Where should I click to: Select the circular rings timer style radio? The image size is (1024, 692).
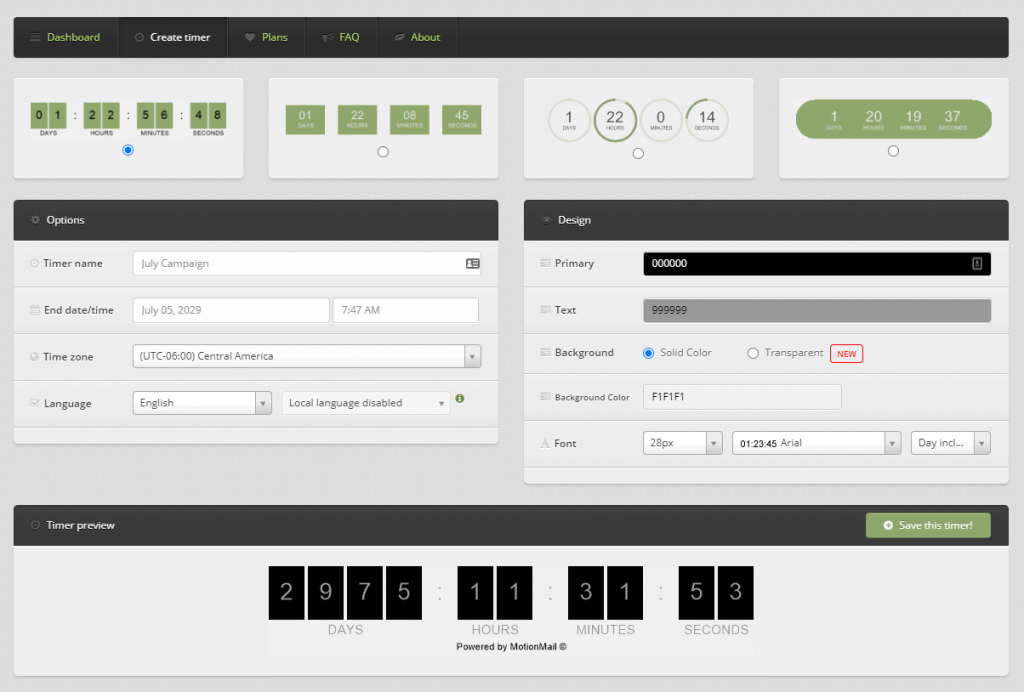coord(638,153)
